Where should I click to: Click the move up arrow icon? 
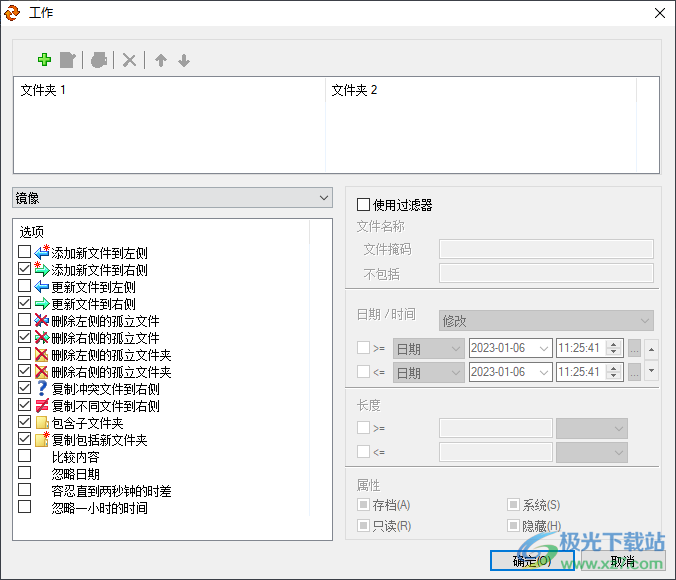point(161,60)
